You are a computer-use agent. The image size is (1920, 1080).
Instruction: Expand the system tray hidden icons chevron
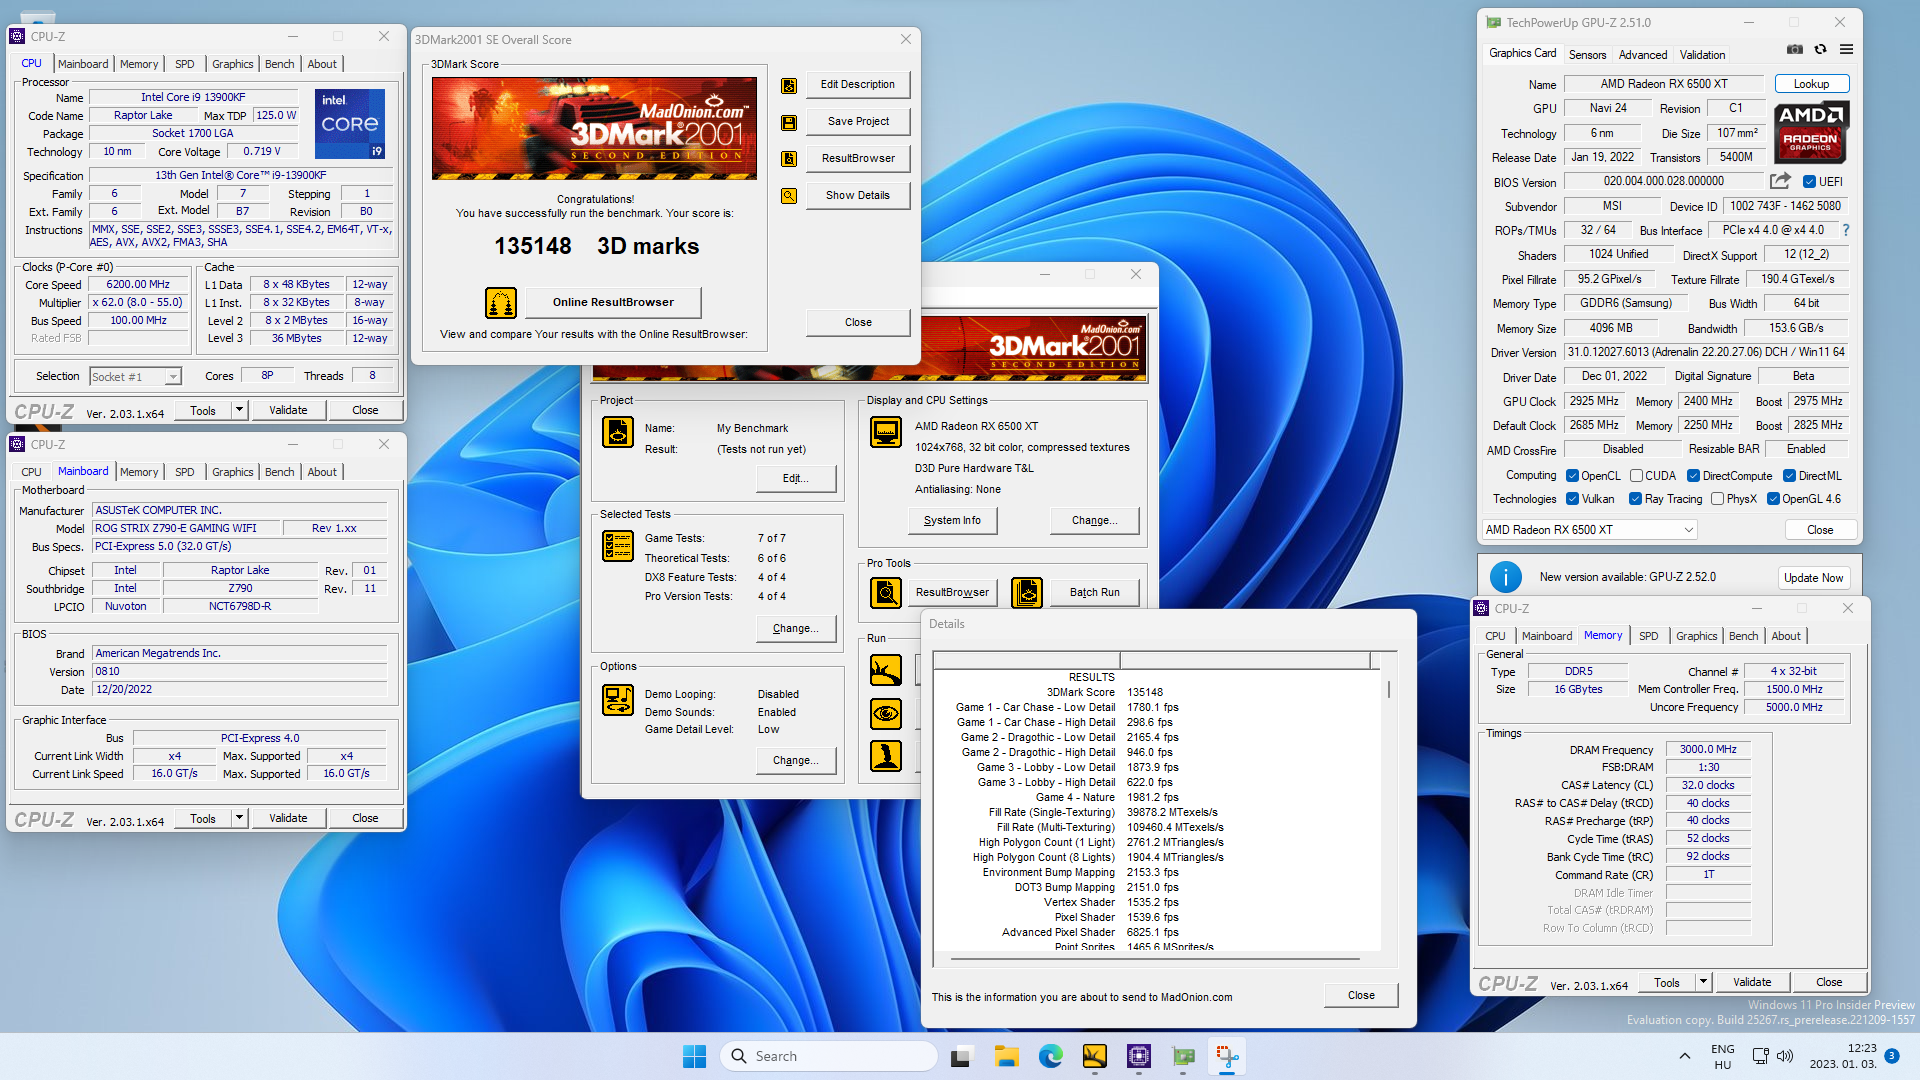pos(1685,1056)
